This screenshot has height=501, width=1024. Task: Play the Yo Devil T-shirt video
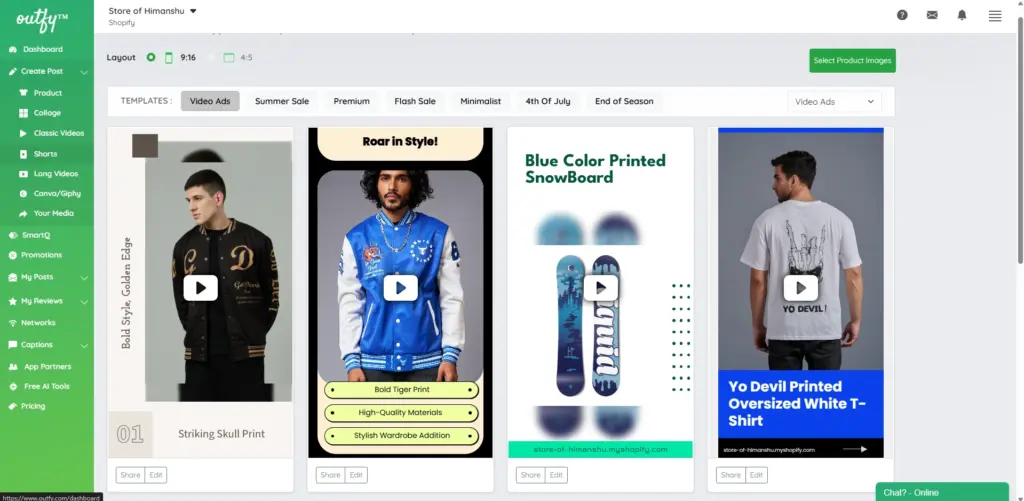pos(800,288)
